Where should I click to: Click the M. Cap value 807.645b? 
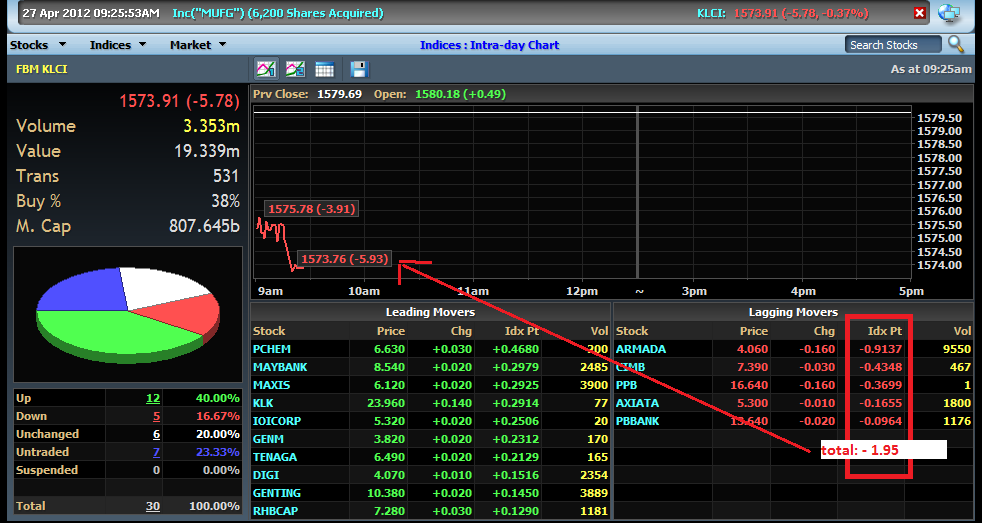click(204, 226)
